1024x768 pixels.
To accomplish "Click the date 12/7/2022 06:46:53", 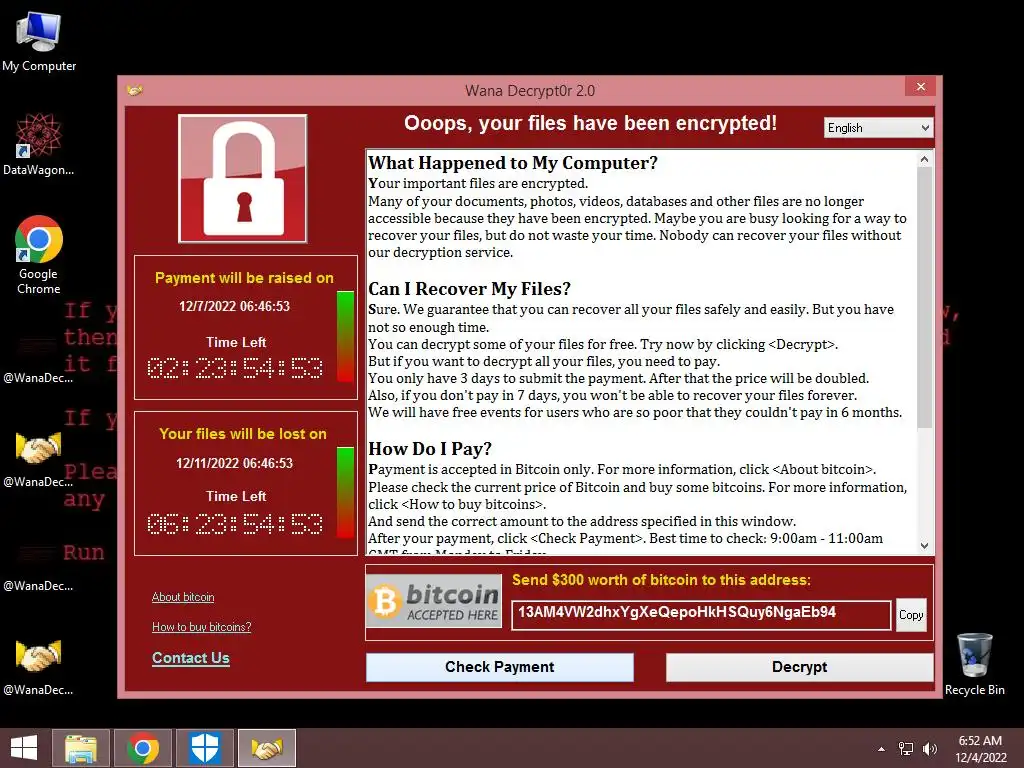I will [x=234, y=306].
